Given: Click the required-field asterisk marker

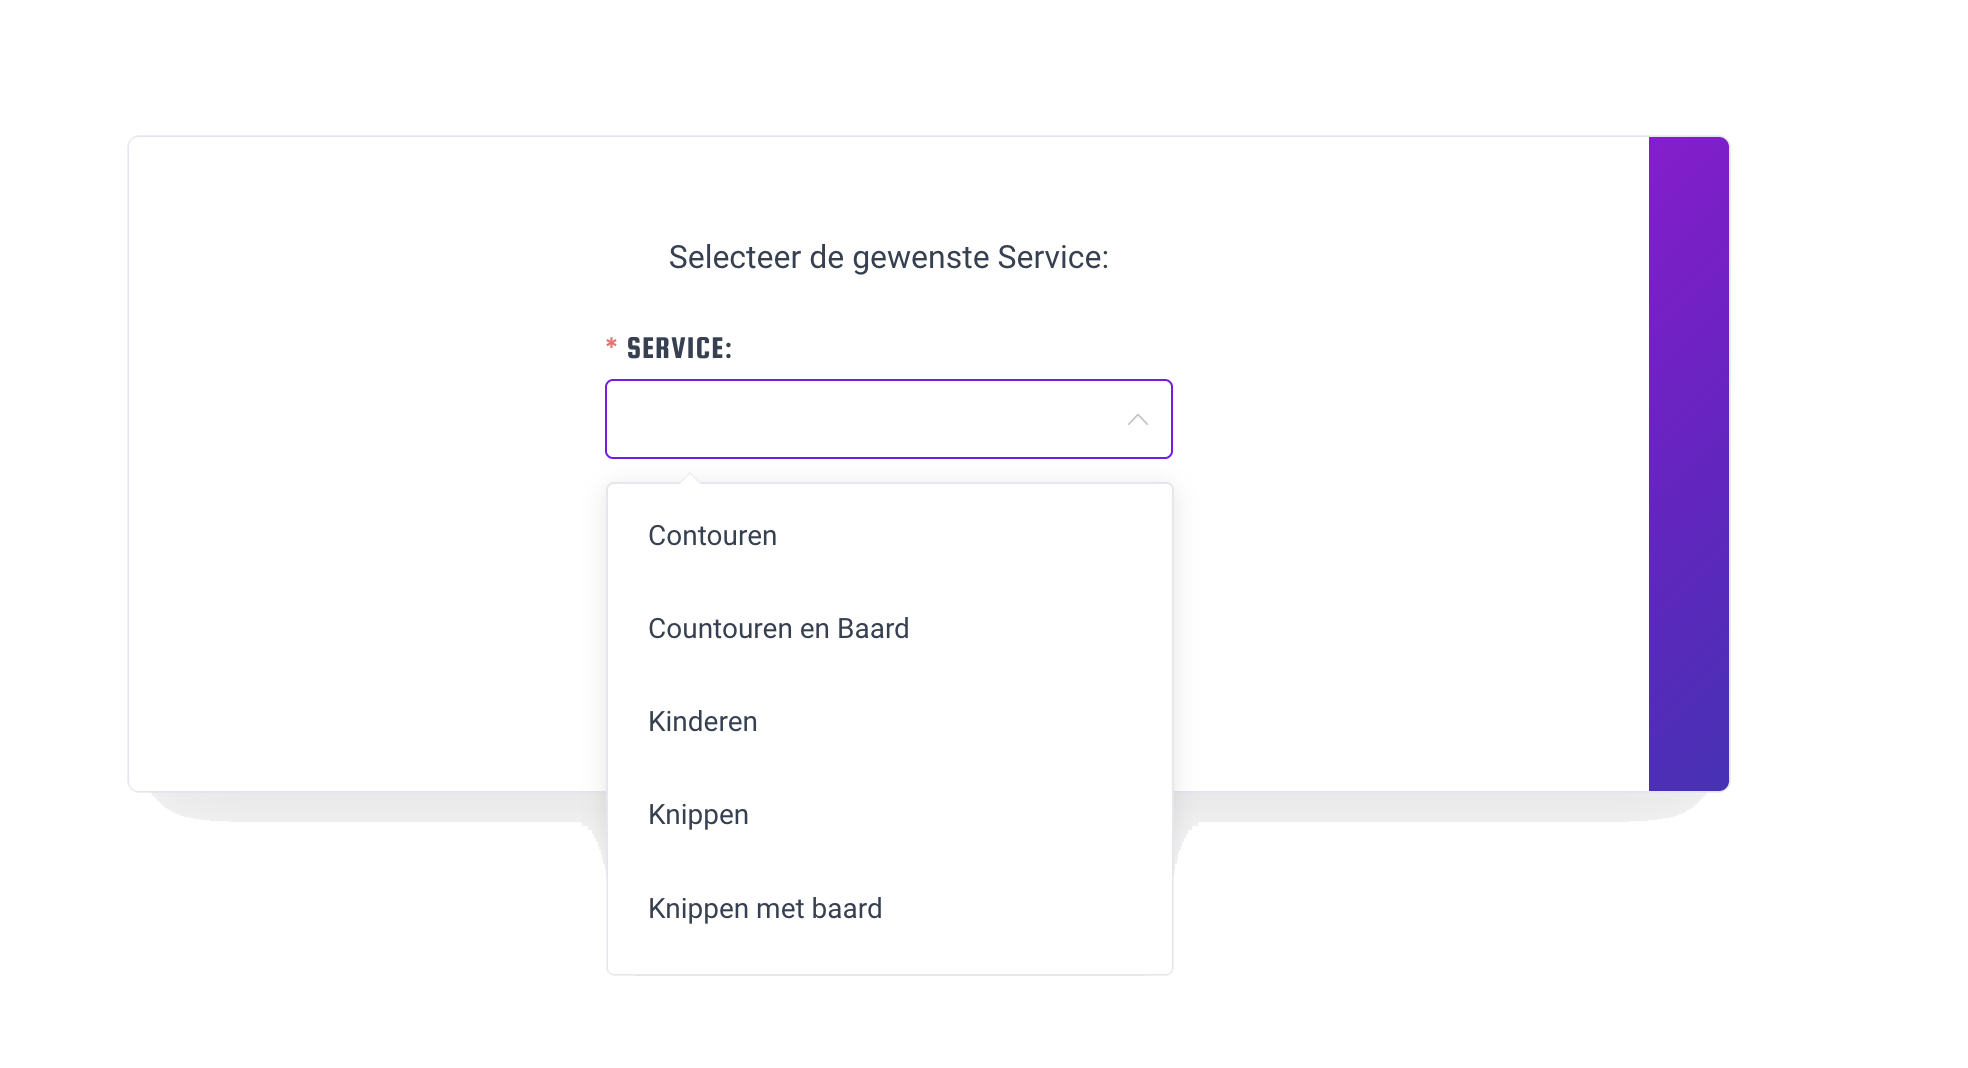Looking at the screenshot, I should point(610,345).
